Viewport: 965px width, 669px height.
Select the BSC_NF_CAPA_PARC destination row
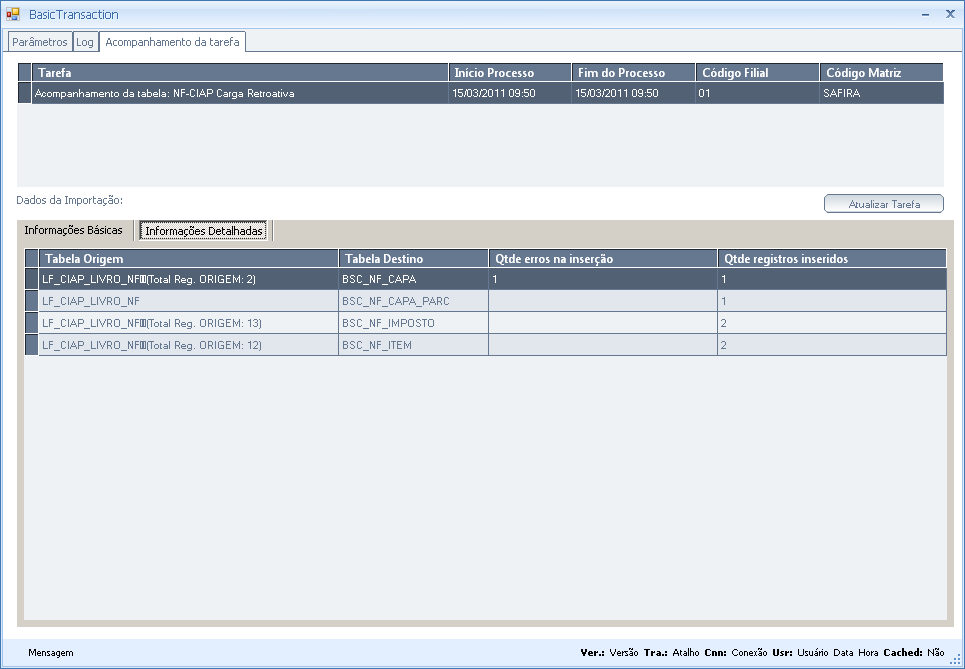(x=412, y=301)
